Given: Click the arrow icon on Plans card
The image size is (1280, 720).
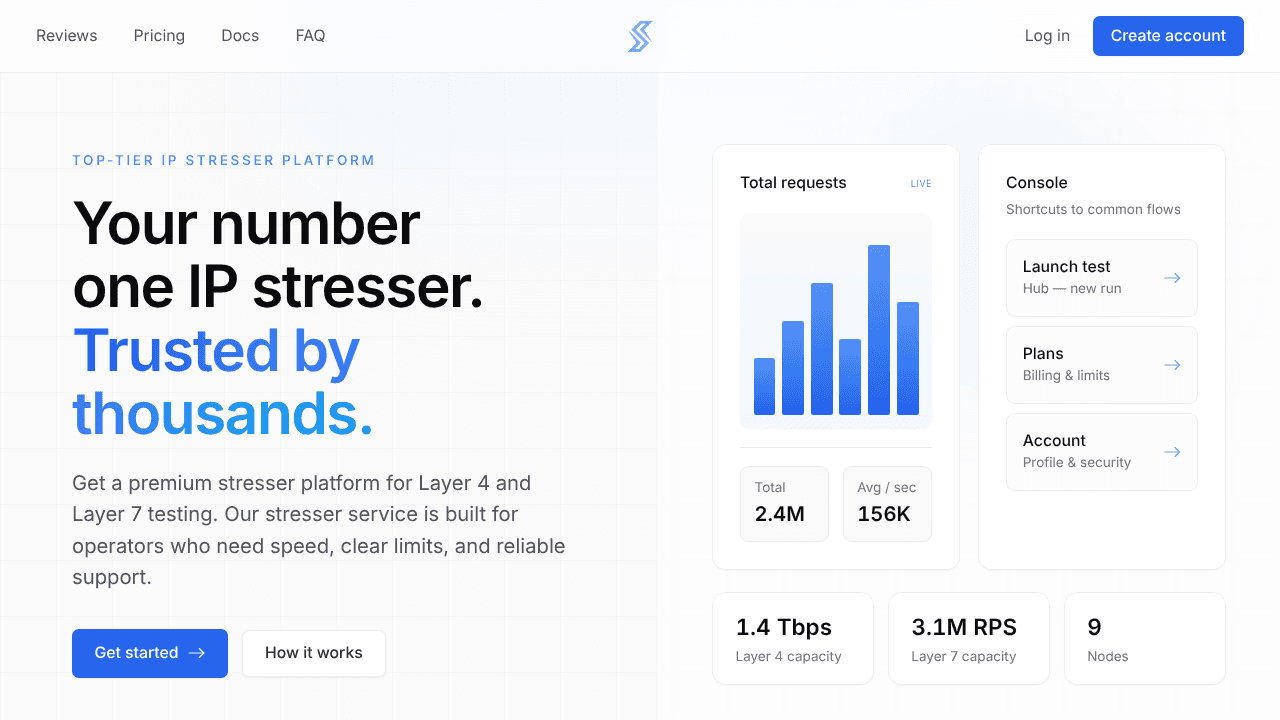Looking at the screenshot, I should click(x=1172, y=365).
